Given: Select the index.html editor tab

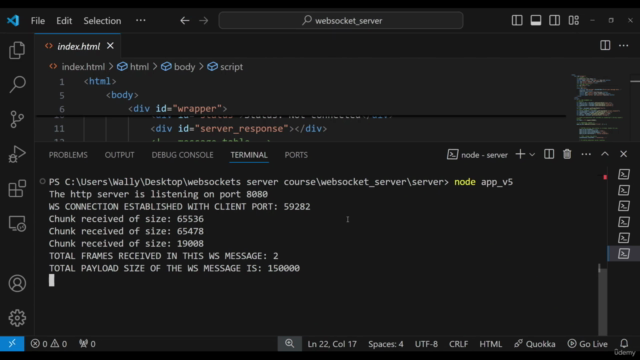Looking at the screenshot, I should coord(78,46).
